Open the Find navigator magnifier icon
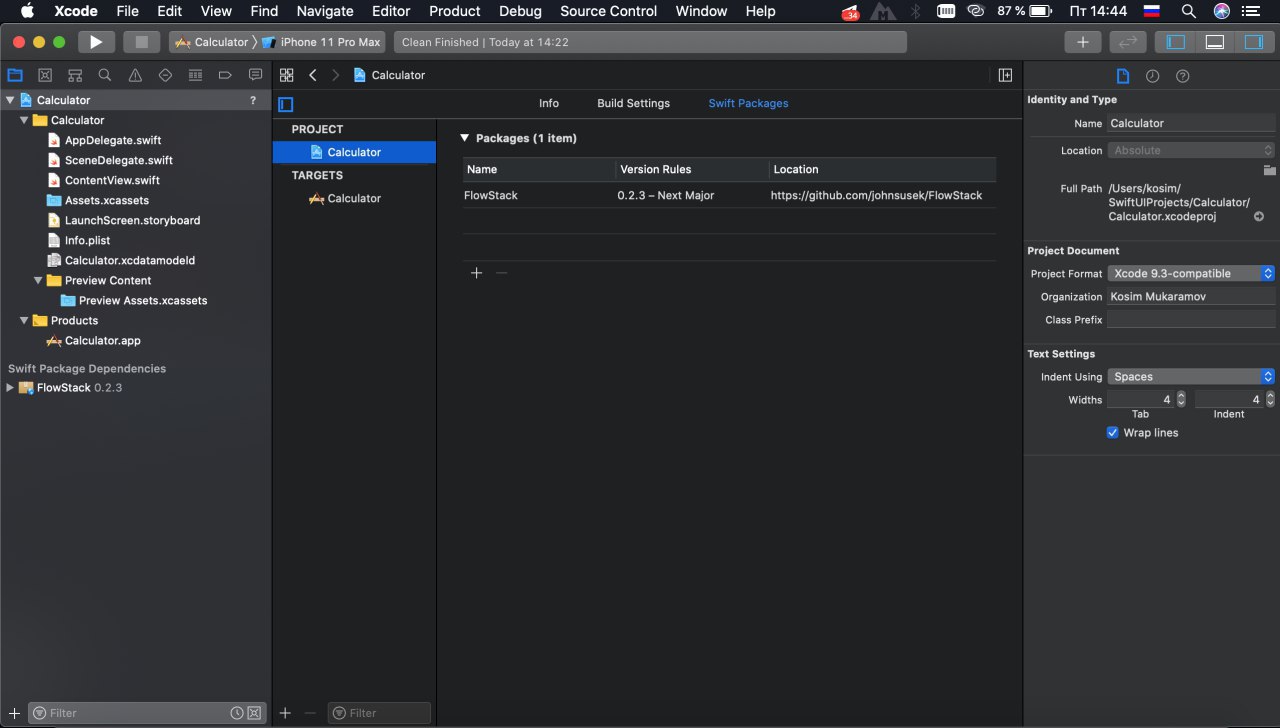This screenshot has width=1280, height=728. (x=105, y=75)
